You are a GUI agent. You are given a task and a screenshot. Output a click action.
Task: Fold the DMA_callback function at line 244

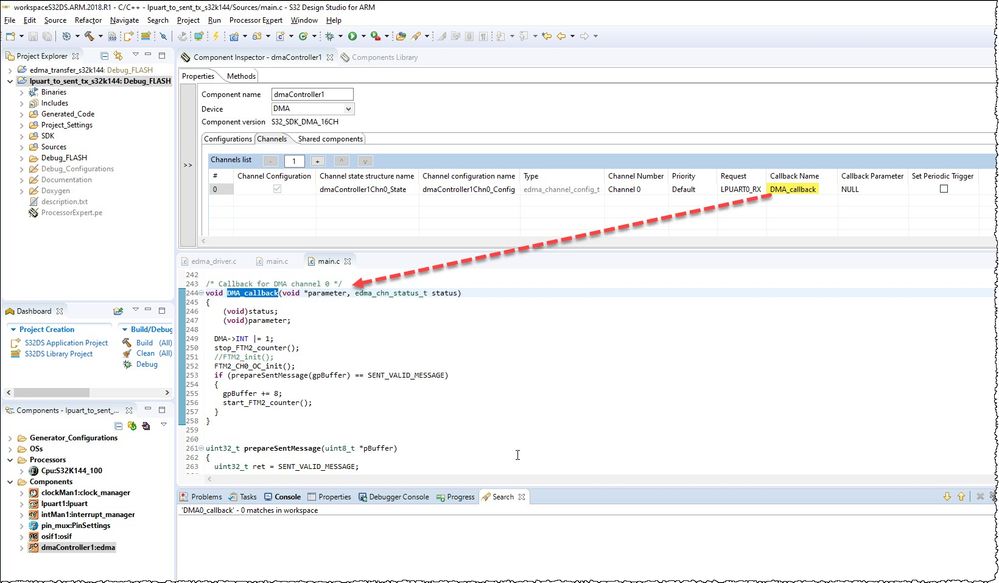(x=202, y=293)
